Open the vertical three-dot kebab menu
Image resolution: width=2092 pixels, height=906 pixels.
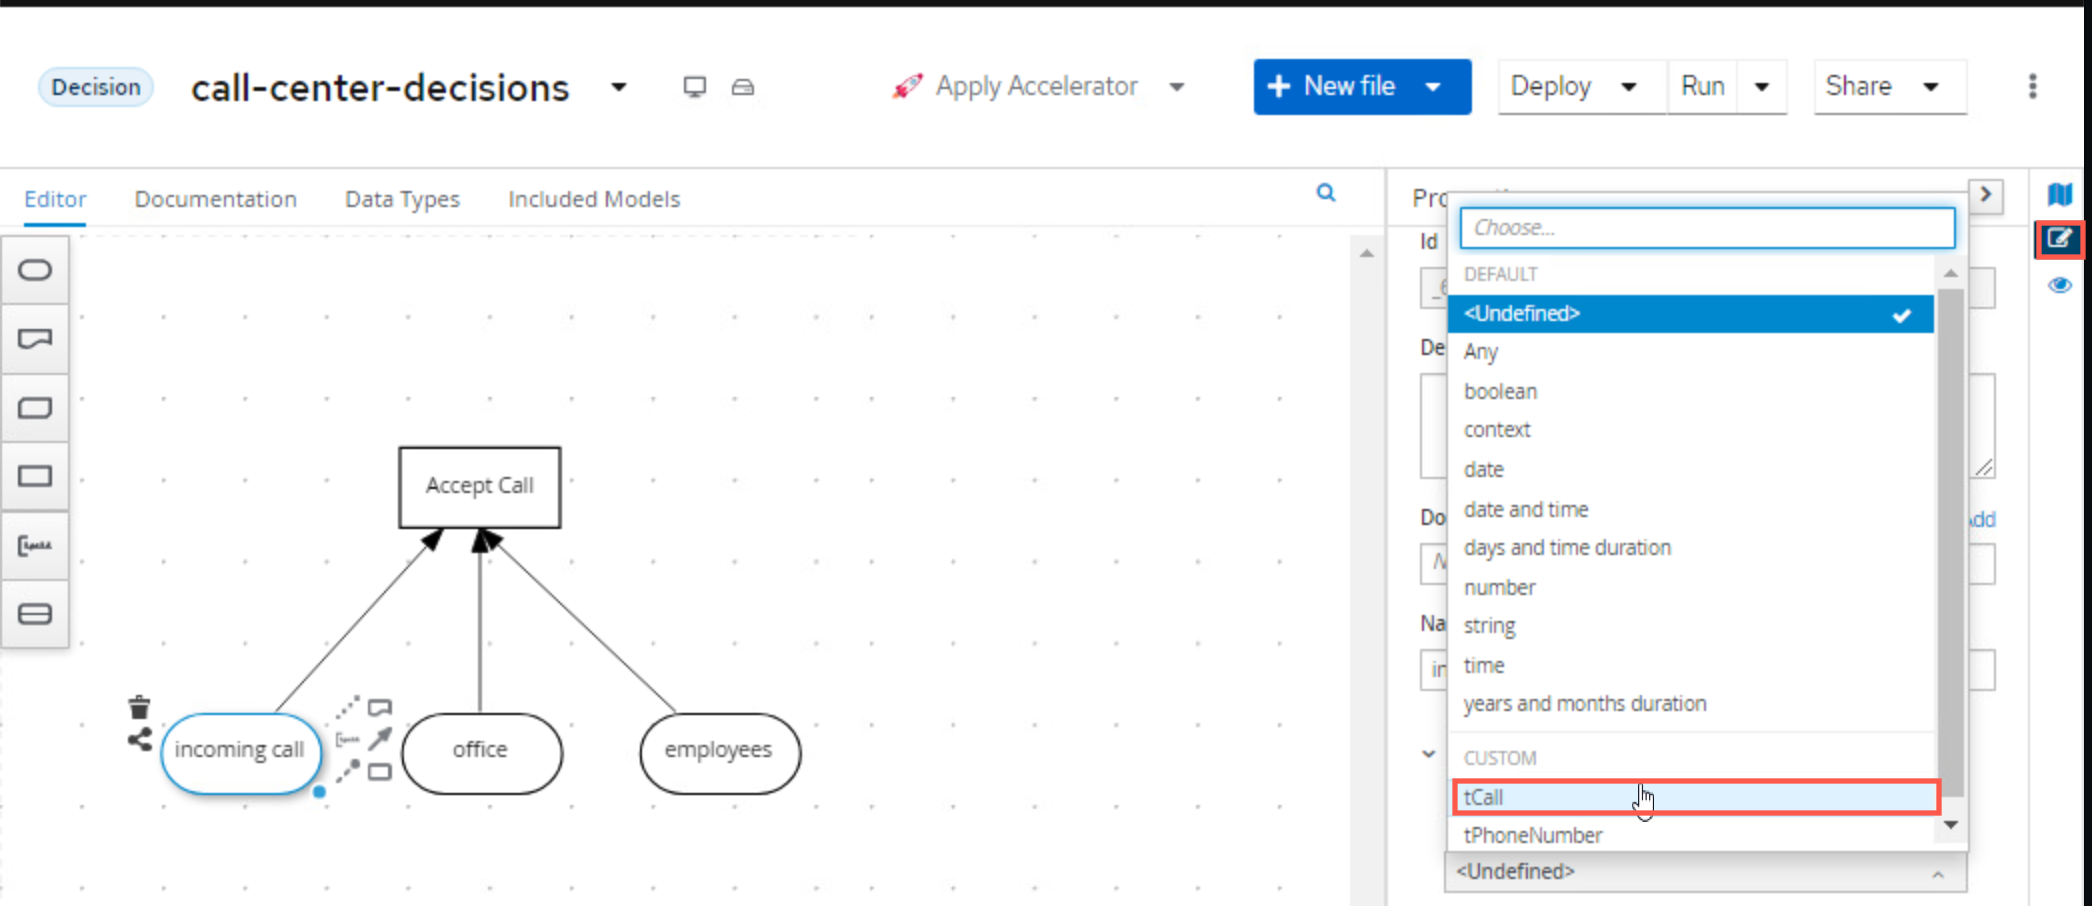point(2032,87)
